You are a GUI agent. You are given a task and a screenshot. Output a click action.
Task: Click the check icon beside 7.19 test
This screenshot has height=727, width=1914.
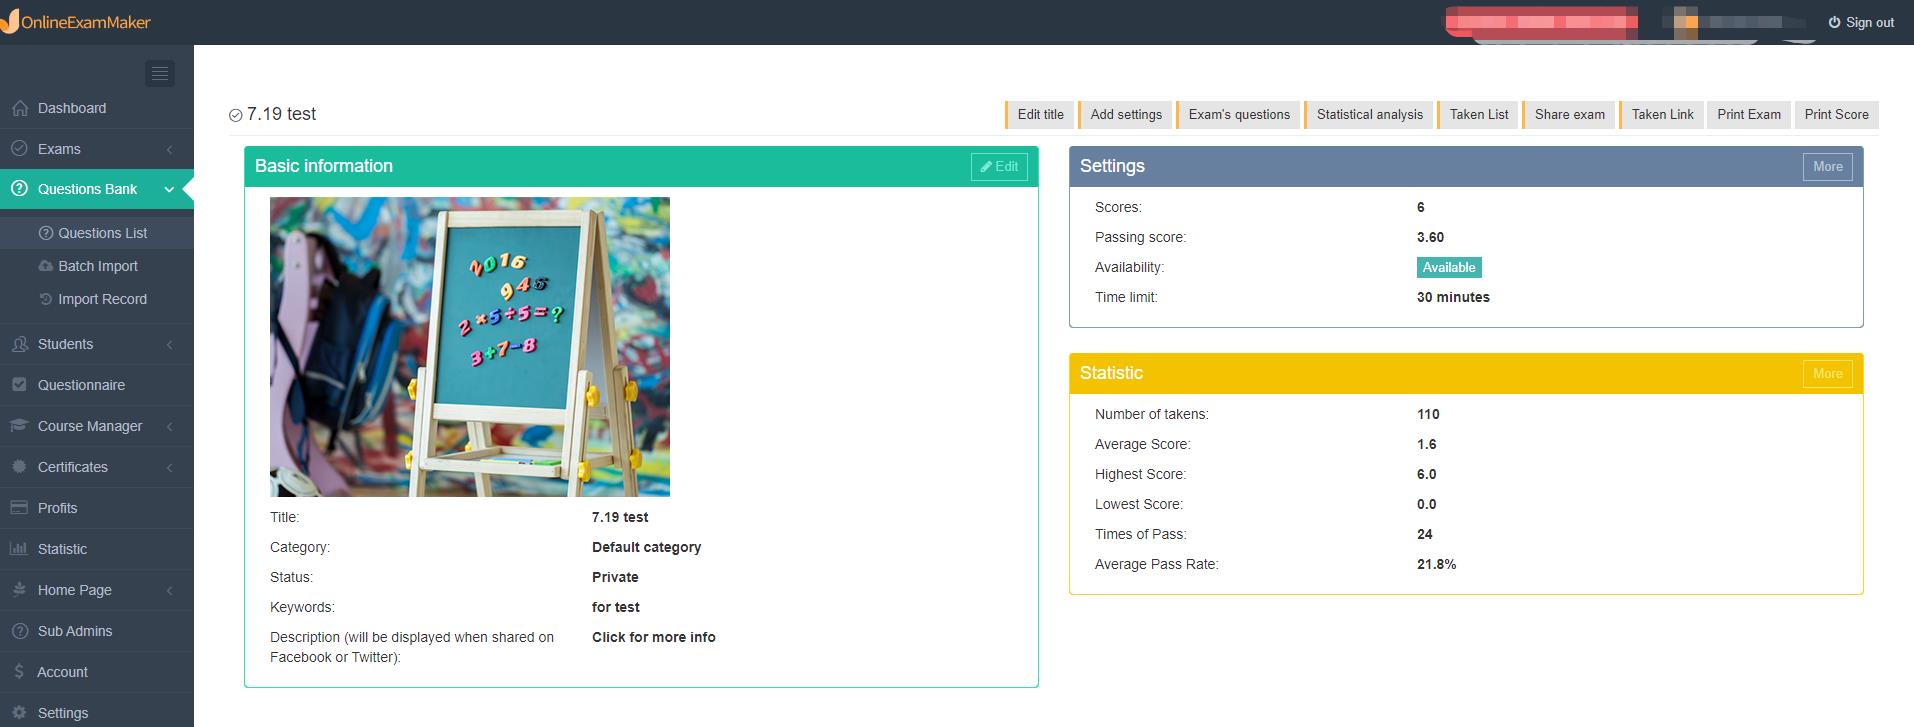(236, 115)
